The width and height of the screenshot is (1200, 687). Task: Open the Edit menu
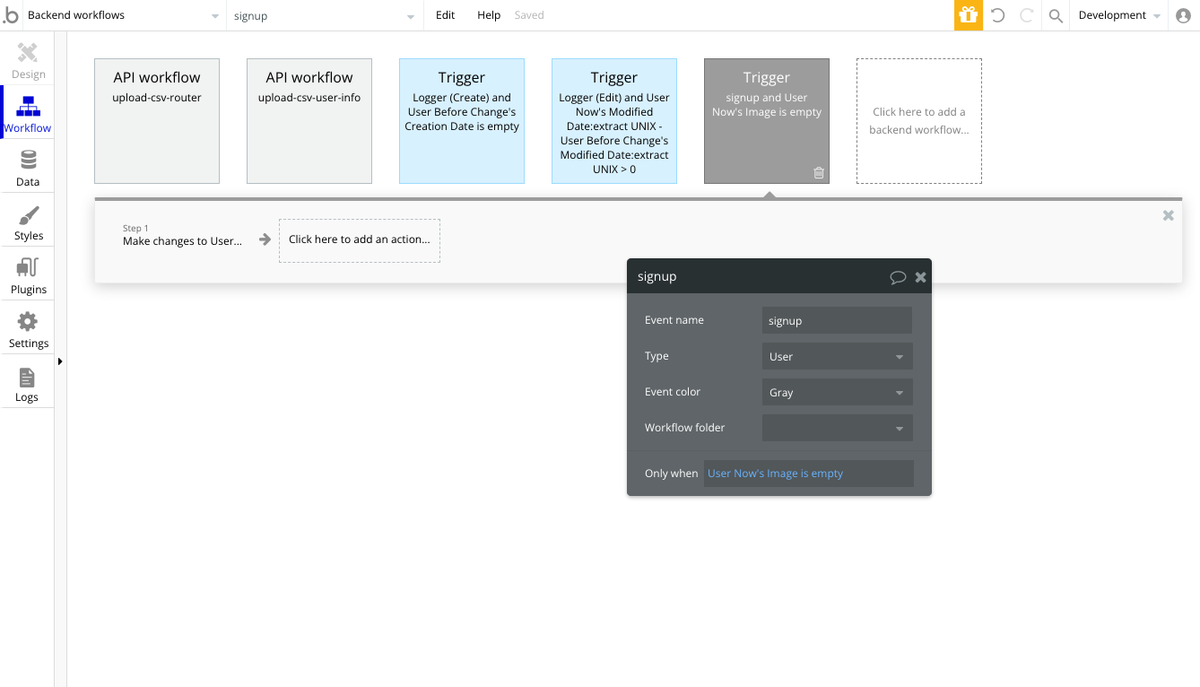[x=445, y=15]
